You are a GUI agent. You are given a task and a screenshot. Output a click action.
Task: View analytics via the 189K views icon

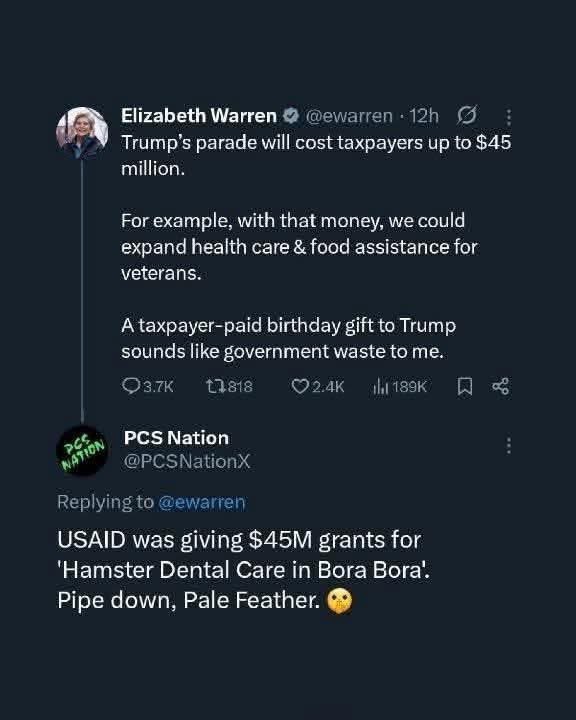pos(380,386)
